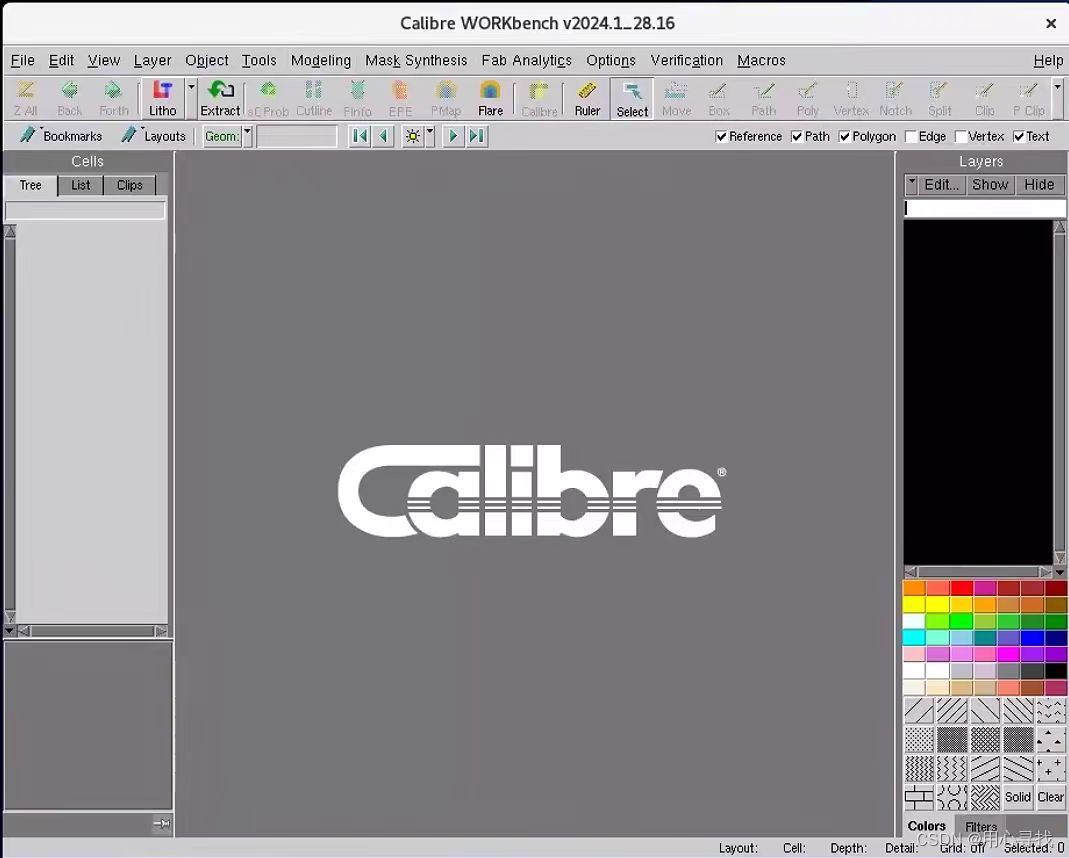Select the Z All zoom icon
The width and height of the screenshot is (1069, 858).
[x=25, y=98]
